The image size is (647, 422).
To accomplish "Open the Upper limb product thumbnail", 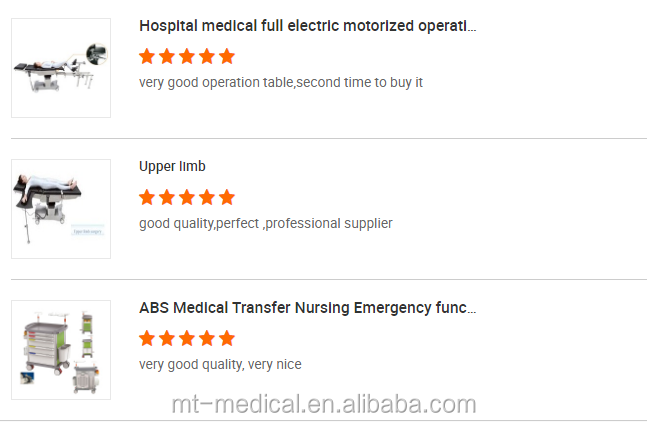I will [61, 209].
